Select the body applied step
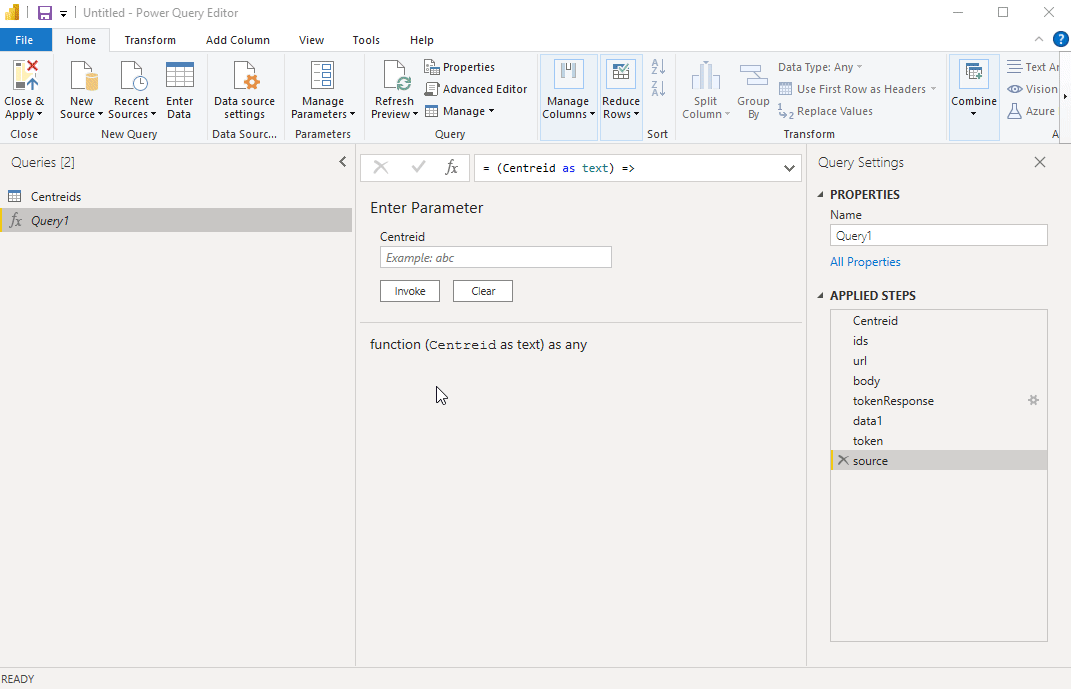 938,381
